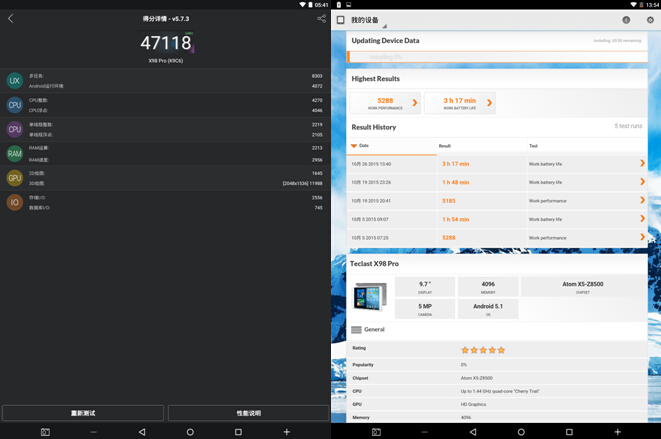Select the blue CPU score icon

15,105
